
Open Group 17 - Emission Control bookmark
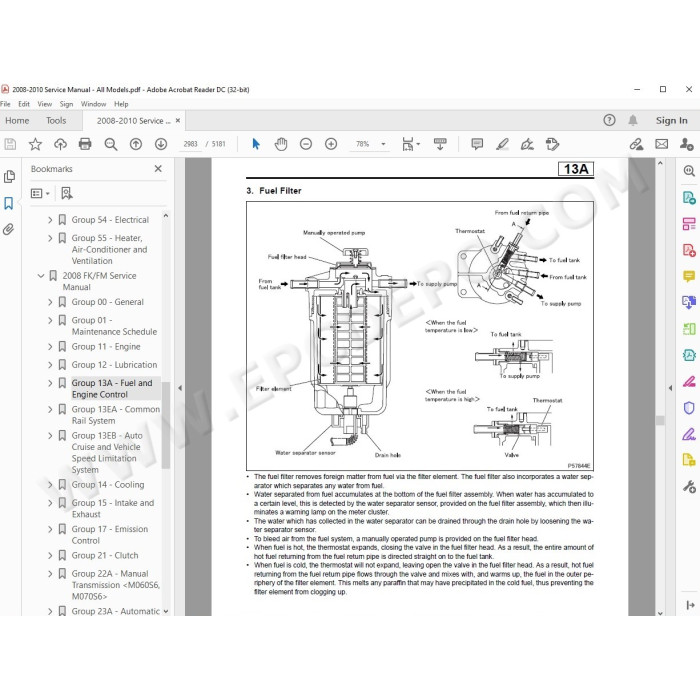tap(110, 534)
